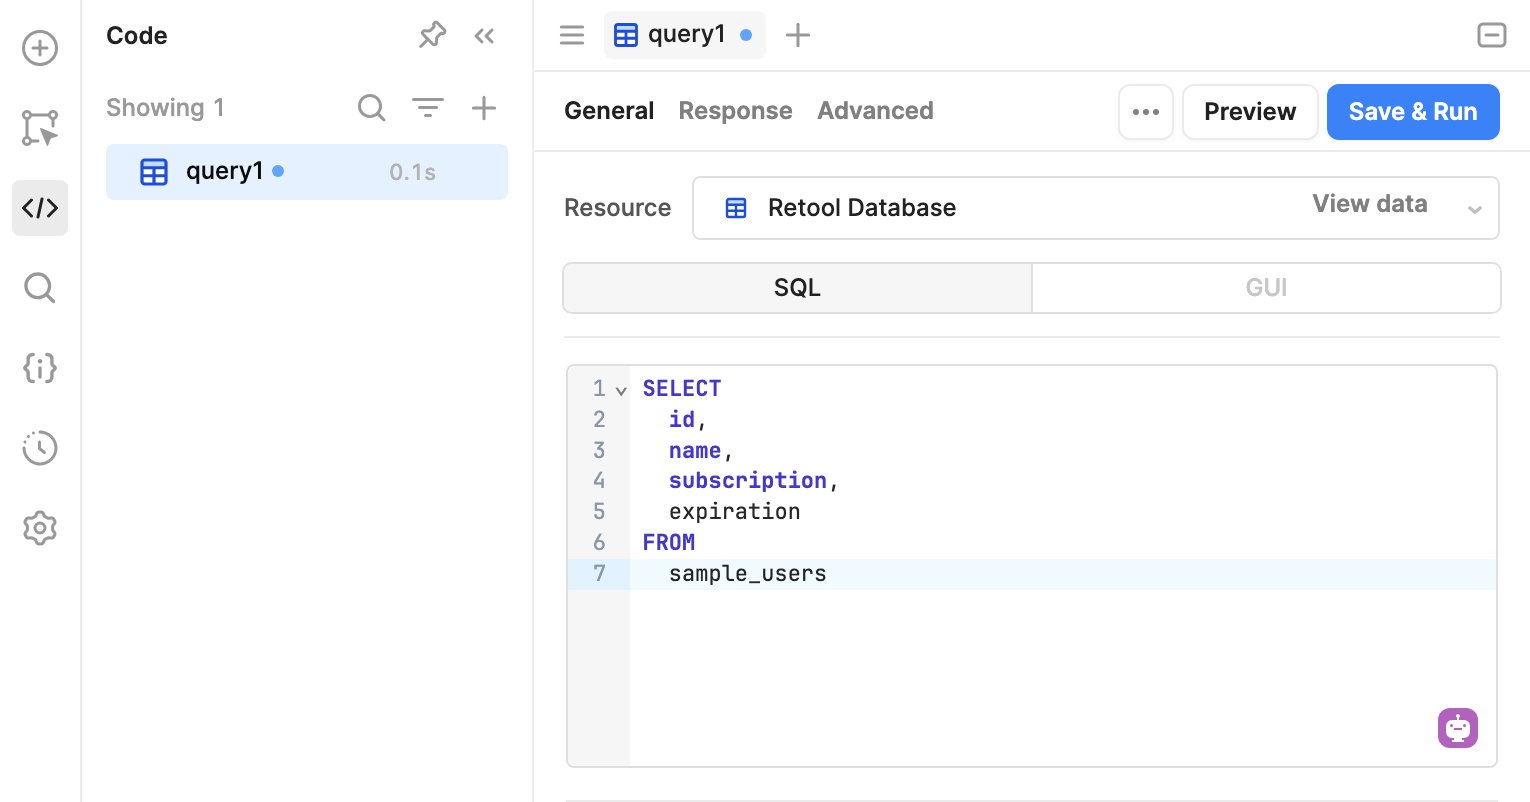
Task: Click the SELECT keyword in SQL editor
Action: coord(682,388)
